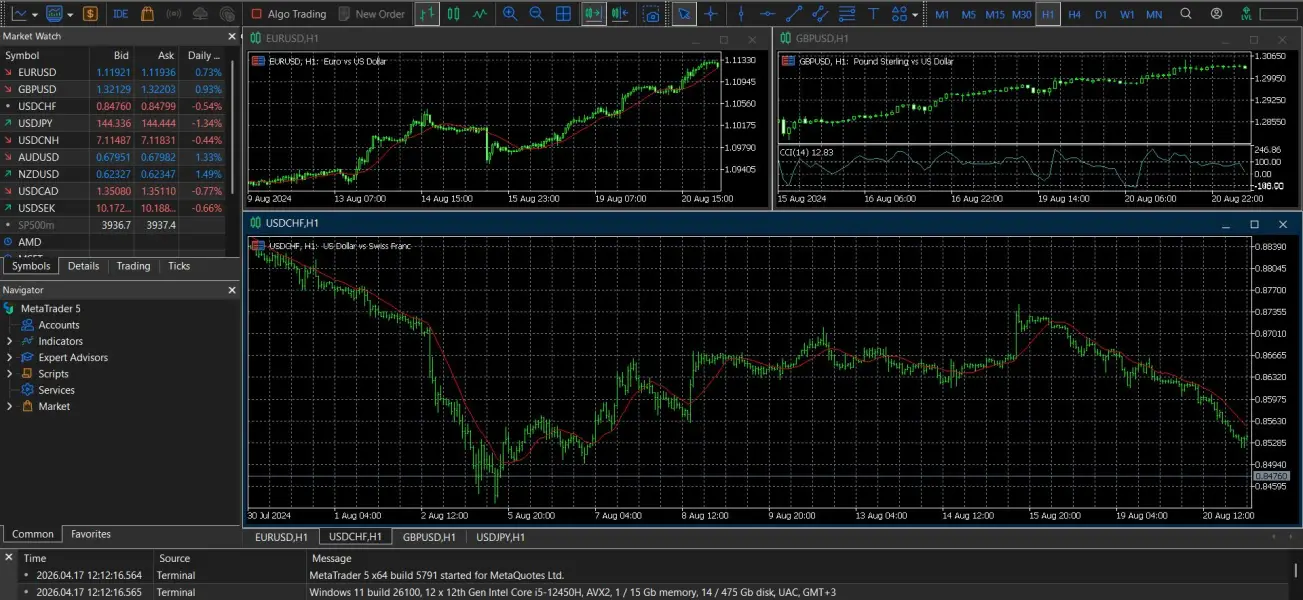The width and height of the screenshot is (1303, 600).
Task: Pick the trendline drawing tool
Action: pyautogui.click(x=794, y=14)
